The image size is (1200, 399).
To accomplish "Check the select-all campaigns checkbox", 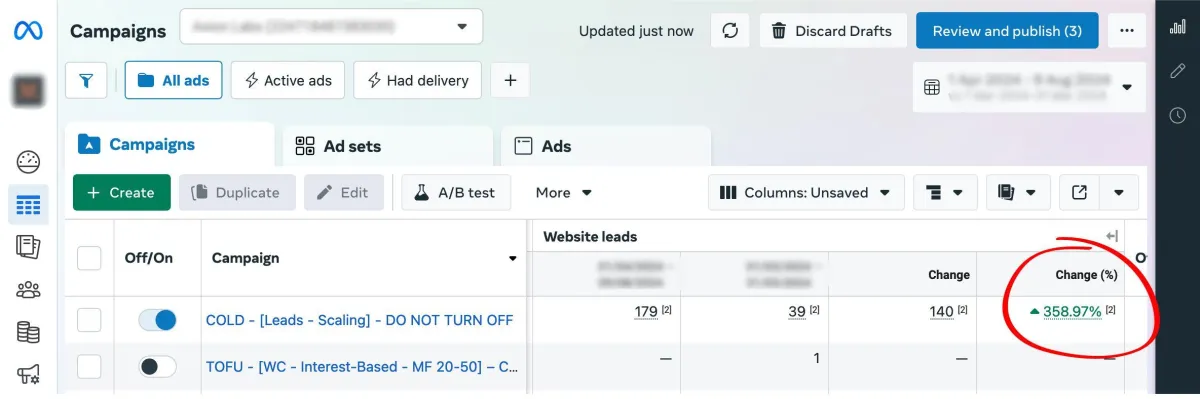I will [x=89, y=258].
